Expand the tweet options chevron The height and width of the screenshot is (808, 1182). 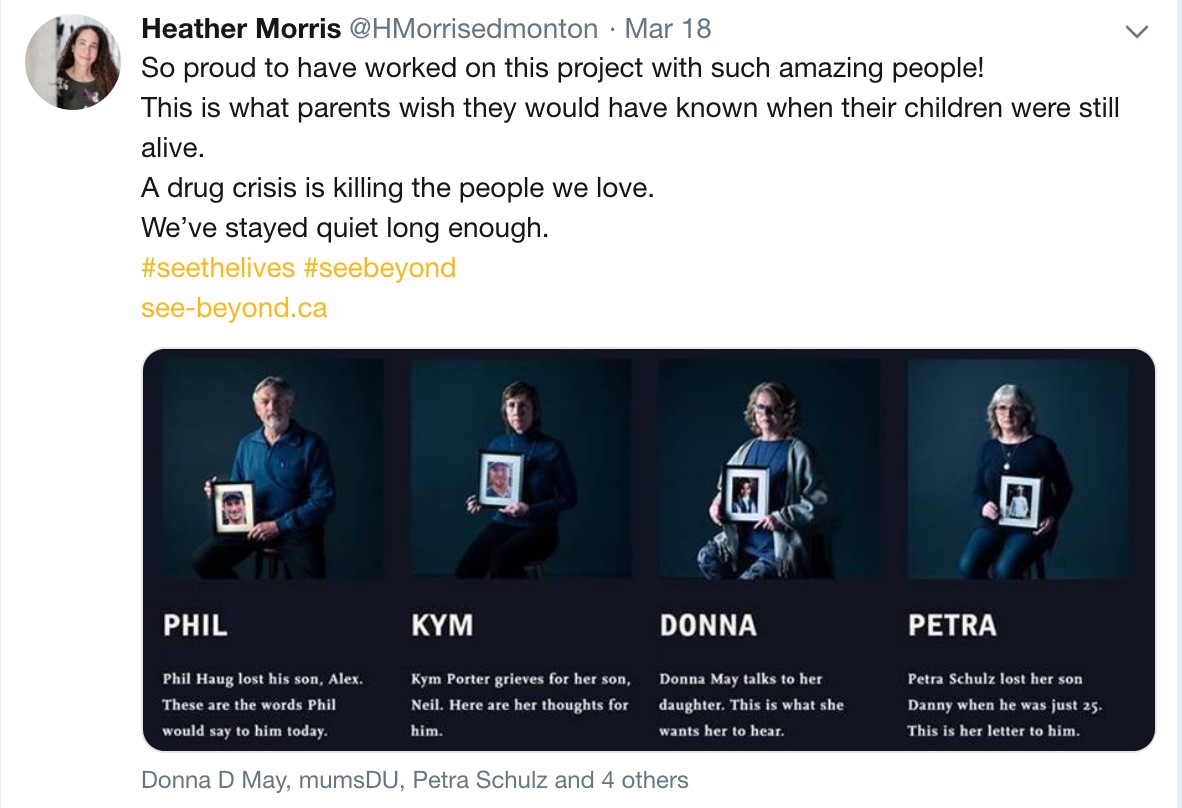point(1136,31)
